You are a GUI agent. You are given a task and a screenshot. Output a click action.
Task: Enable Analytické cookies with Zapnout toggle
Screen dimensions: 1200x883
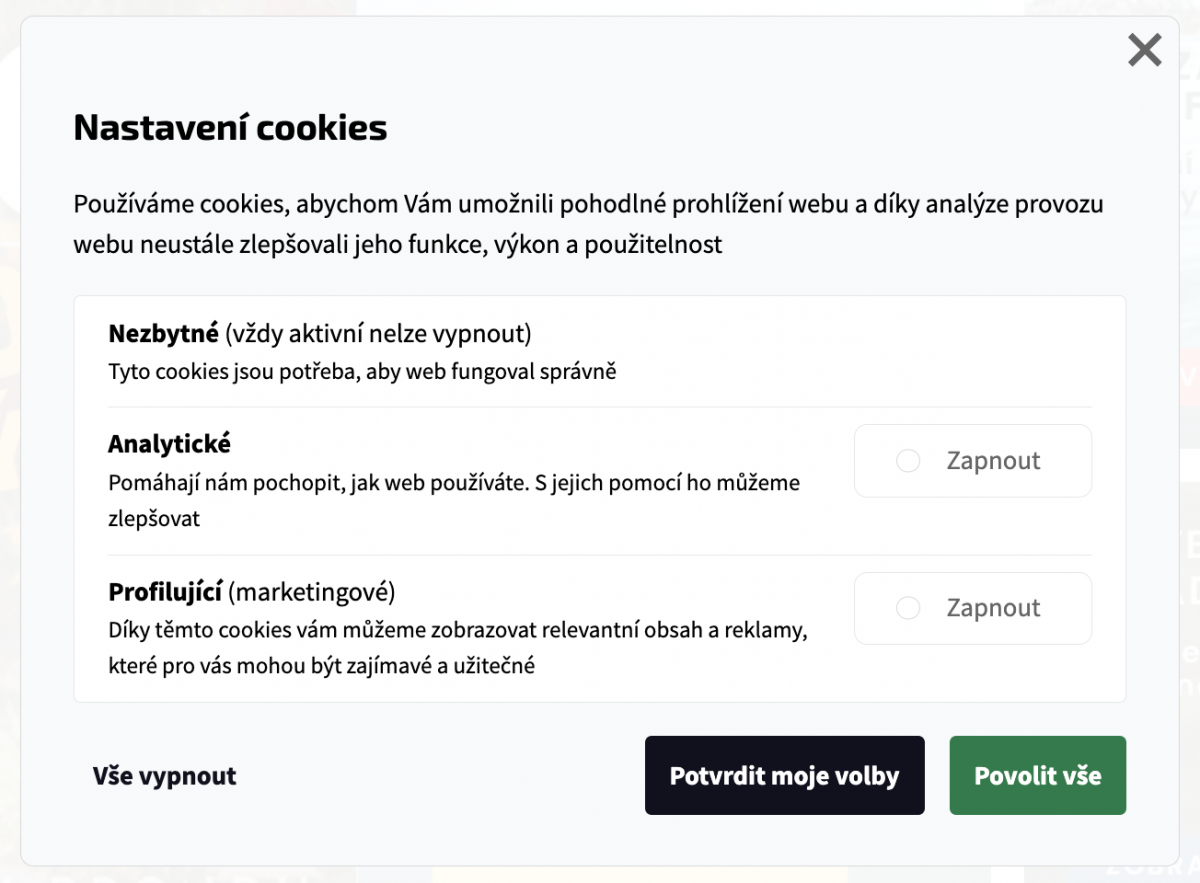click(972, 461)
